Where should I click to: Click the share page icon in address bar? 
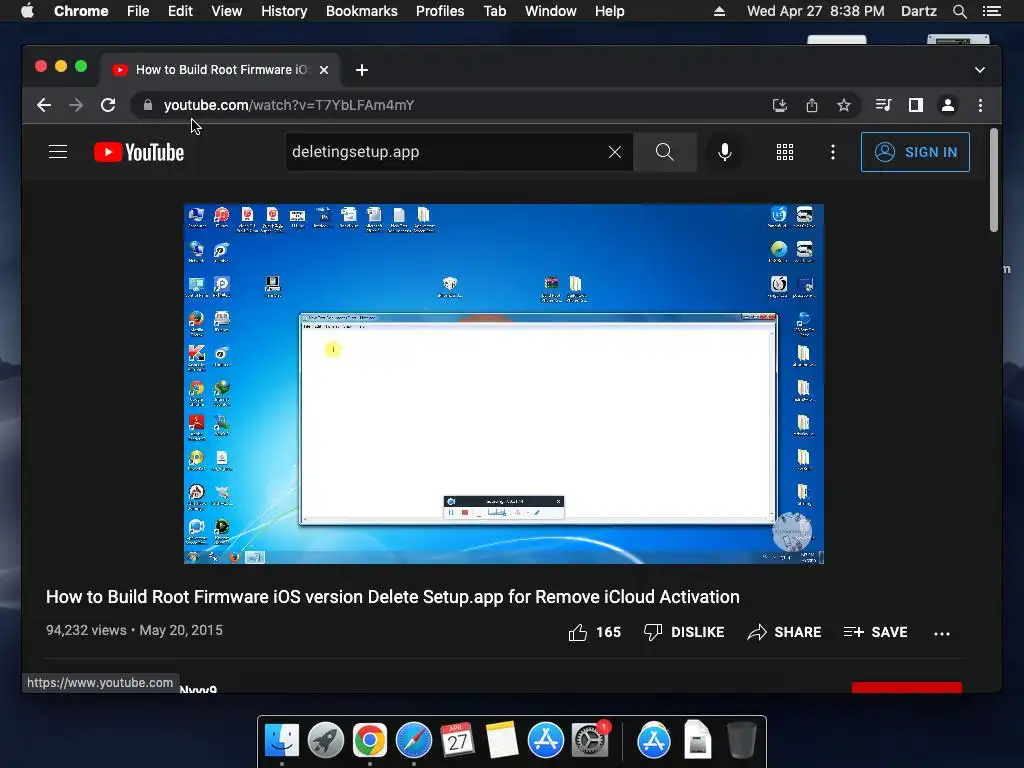pyautogui.click(x=812, y=105)
